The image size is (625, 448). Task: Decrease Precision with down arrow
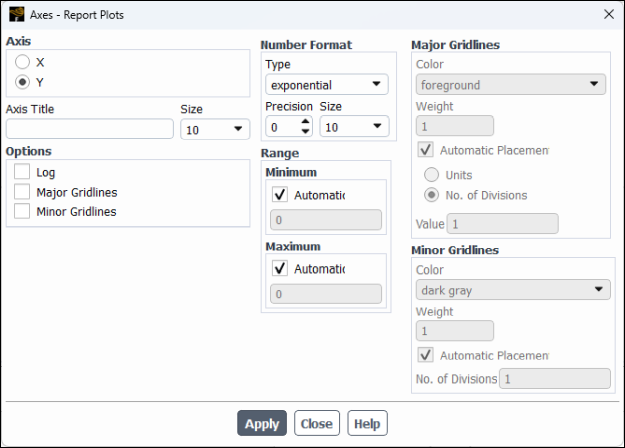pos(305,132)
